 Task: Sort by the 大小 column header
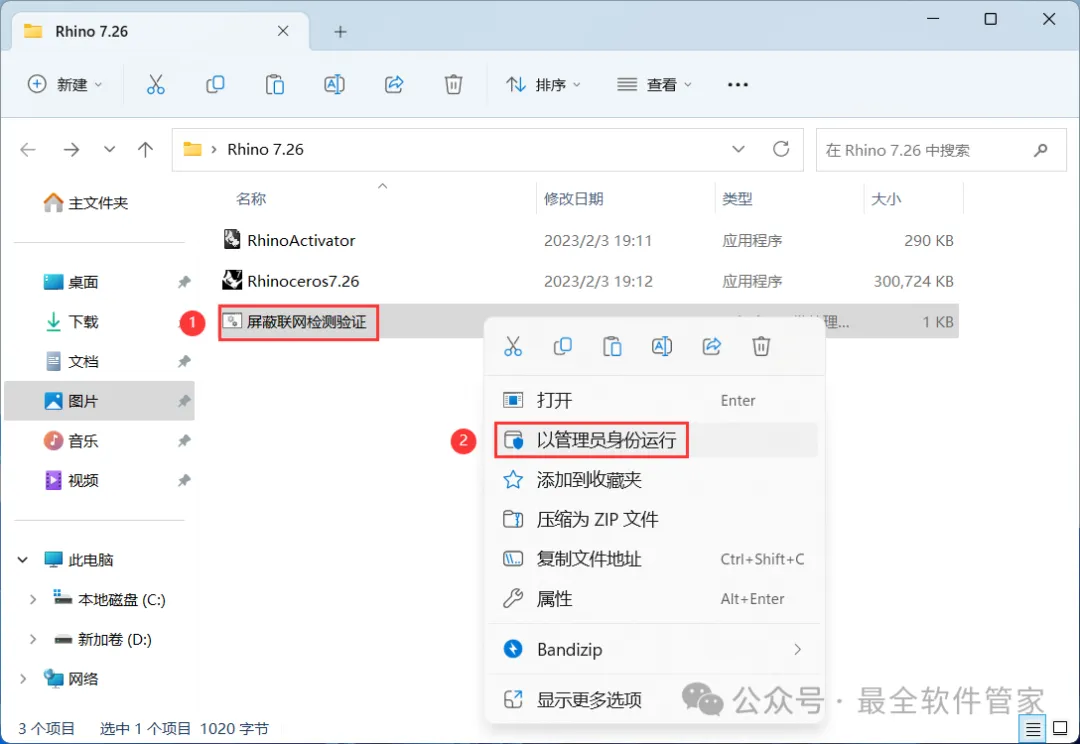tap(886, 199)
